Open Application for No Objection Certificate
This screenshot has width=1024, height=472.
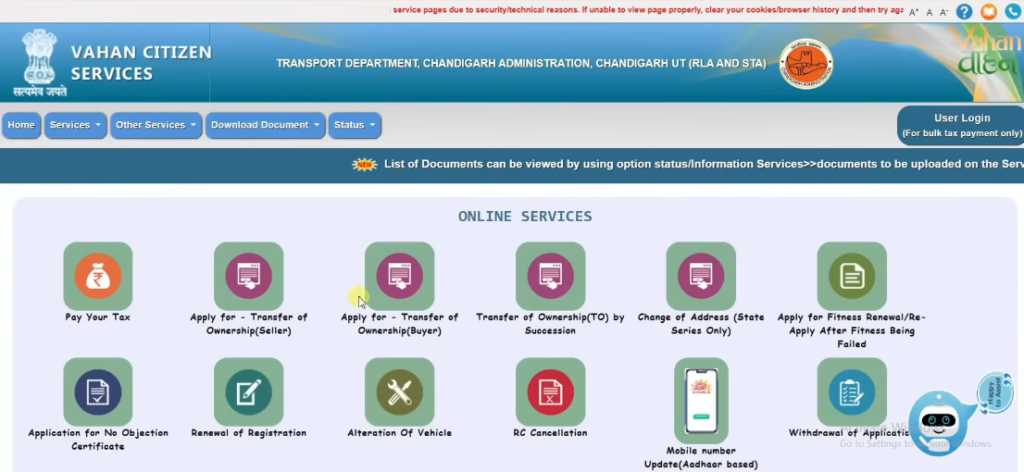click(x=98, y=392)
